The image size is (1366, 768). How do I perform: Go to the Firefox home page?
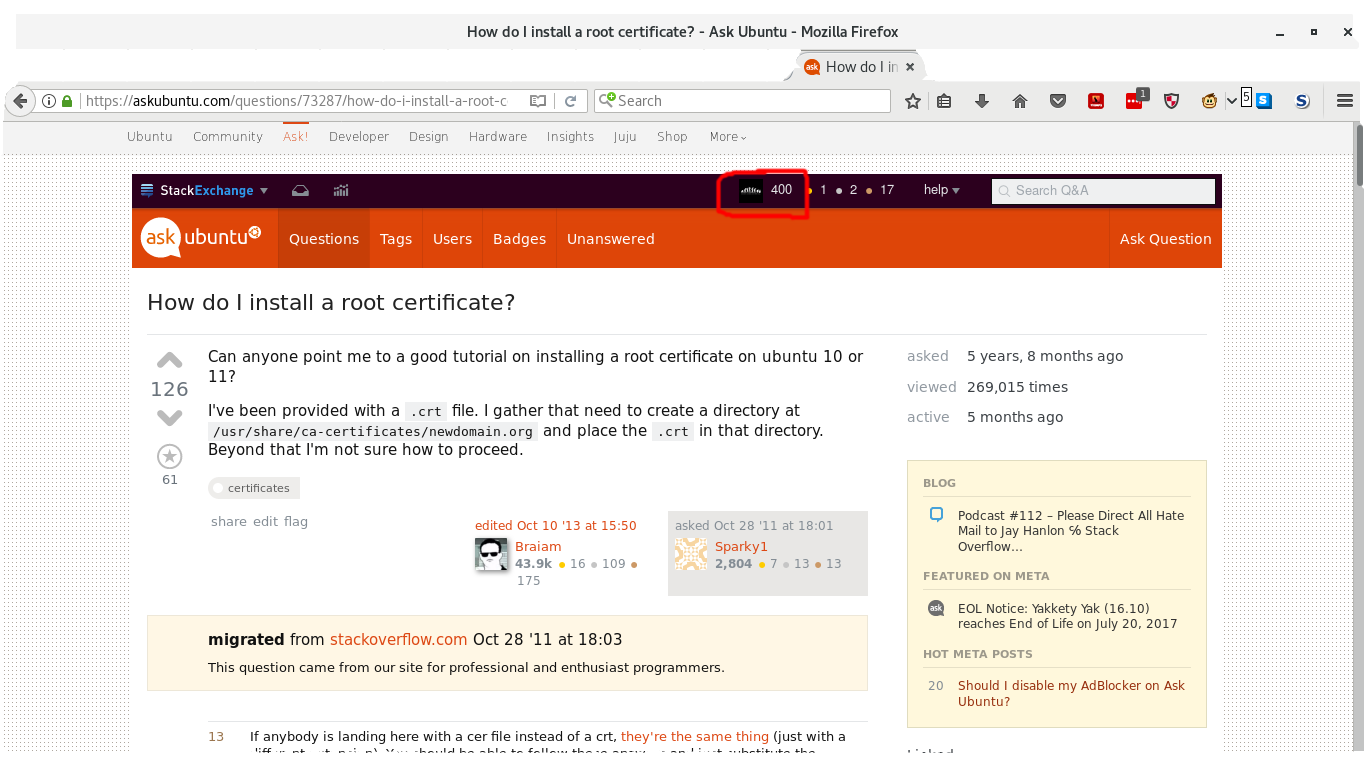[x=1020, y=101]
